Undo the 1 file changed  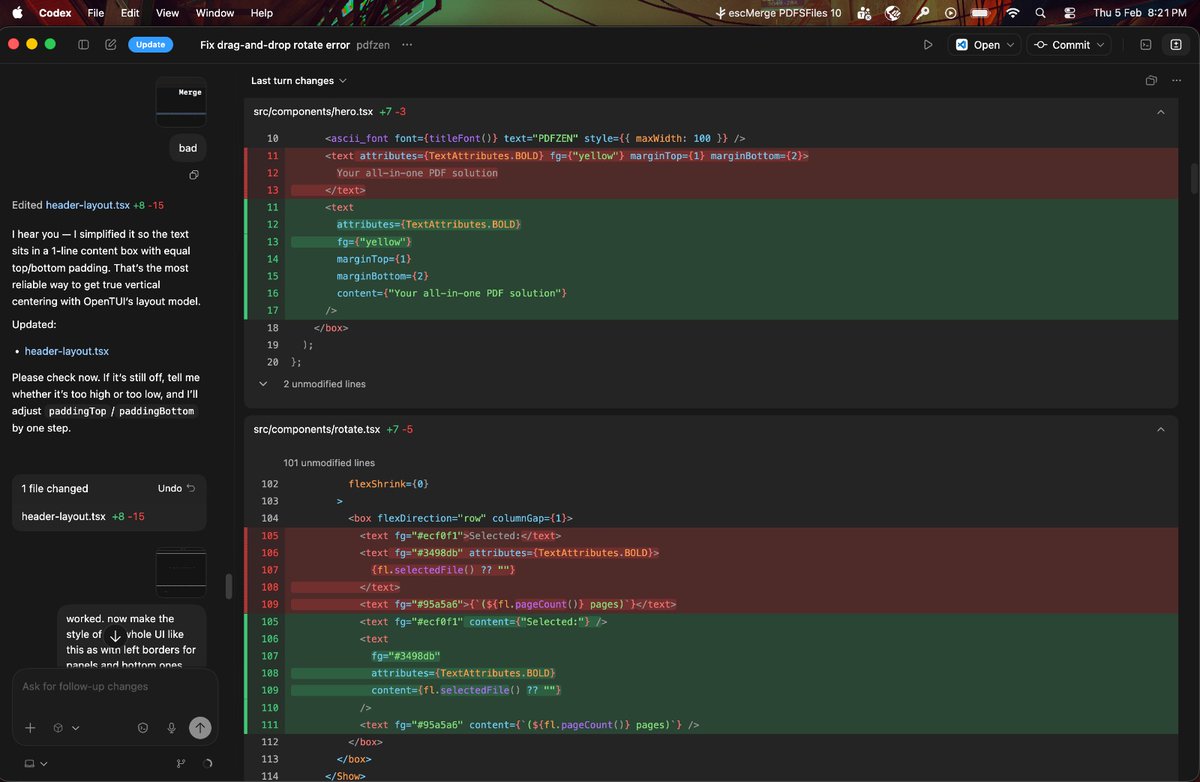click(x=176, y=489)
